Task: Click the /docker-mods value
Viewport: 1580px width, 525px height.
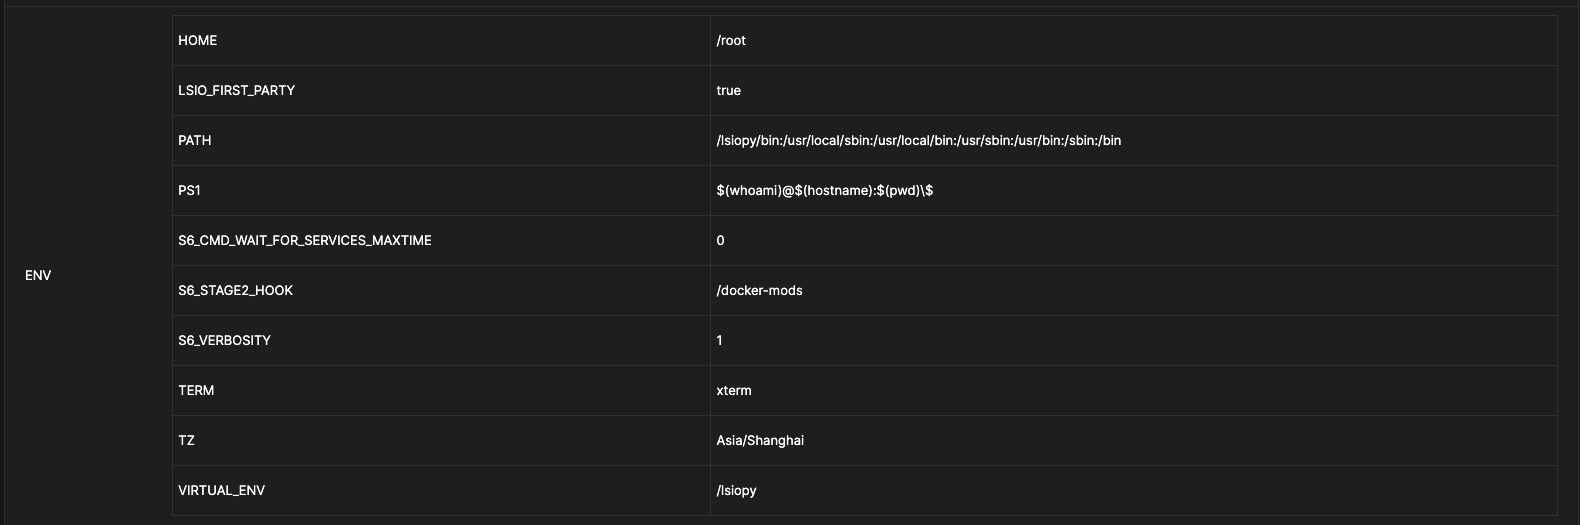Action: [759, 291]
